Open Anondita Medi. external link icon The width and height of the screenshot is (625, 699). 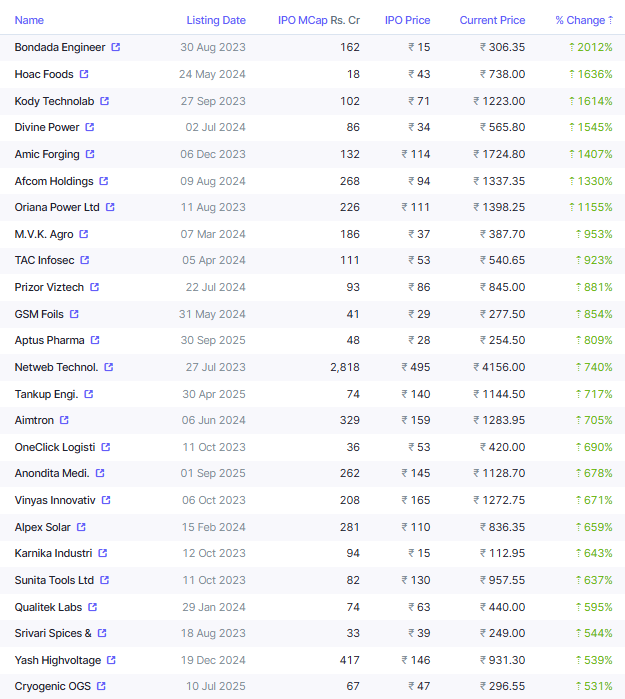click(100, 473)
